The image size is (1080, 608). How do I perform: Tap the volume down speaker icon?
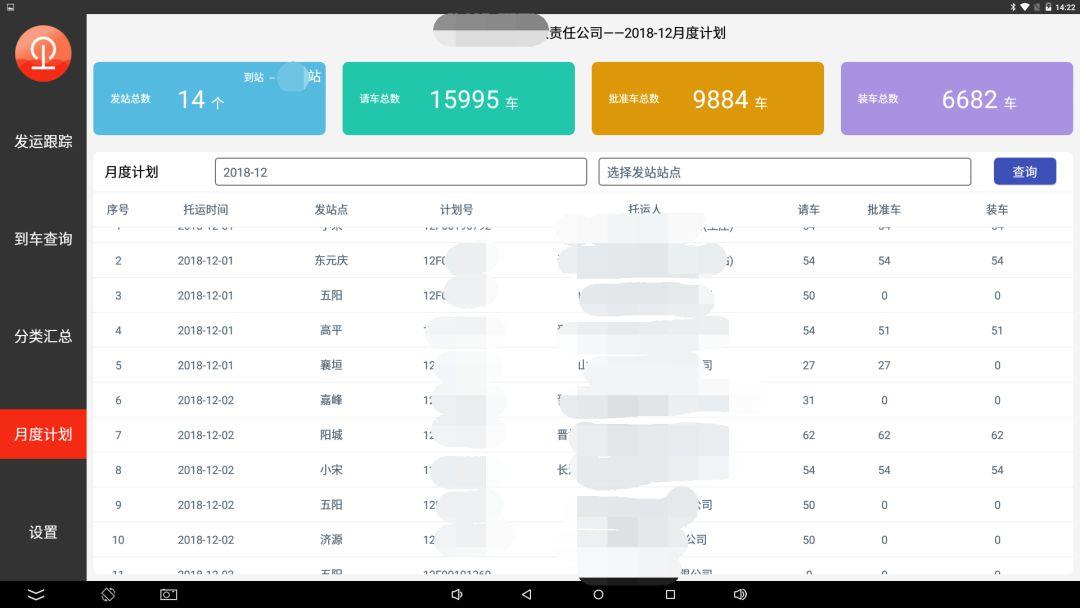tap(457, 594)
